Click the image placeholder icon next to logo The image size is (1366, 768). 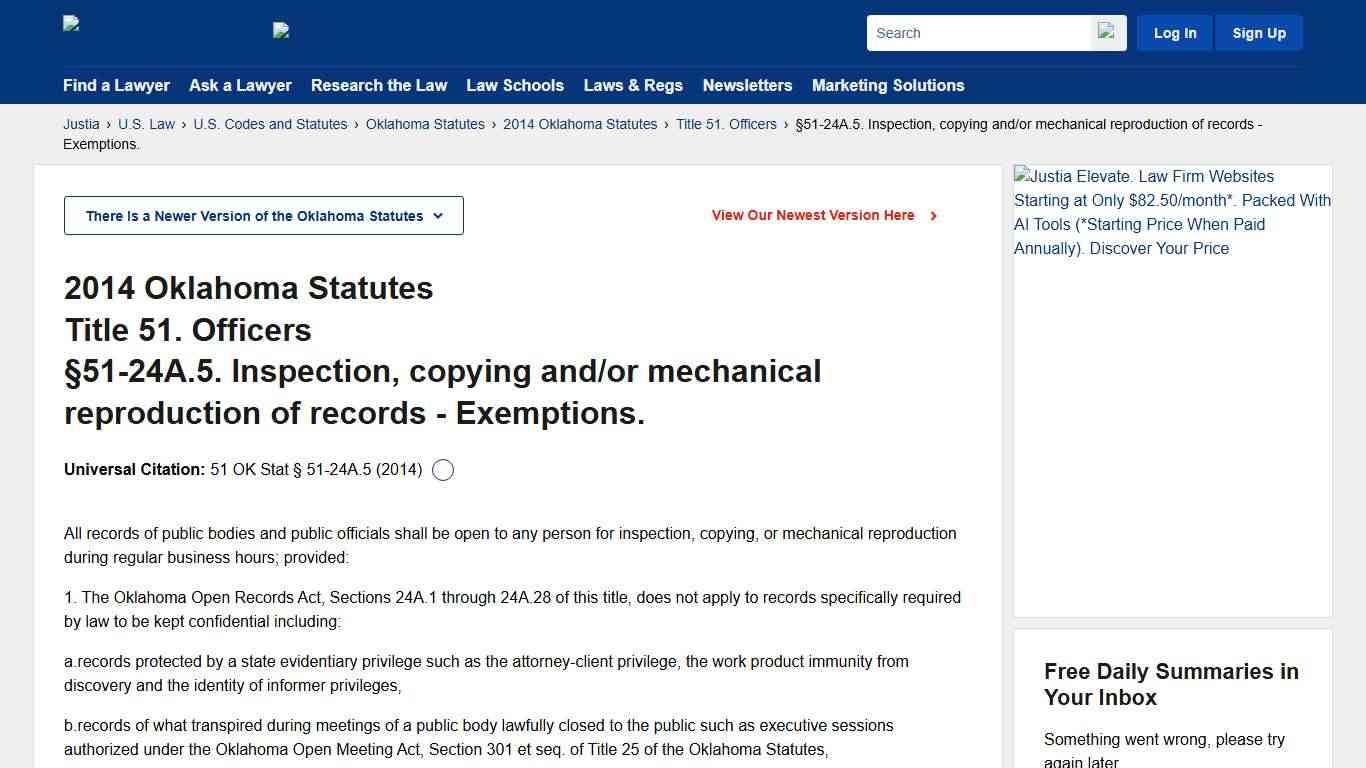(x=280, y=30)
